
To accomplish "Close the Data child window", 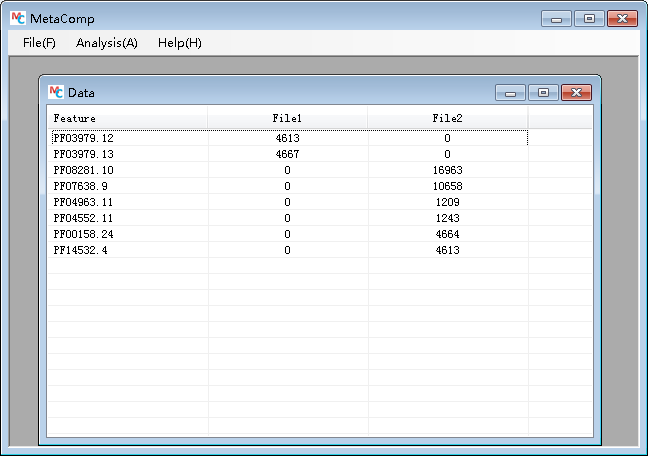I will tap(575, 93).
